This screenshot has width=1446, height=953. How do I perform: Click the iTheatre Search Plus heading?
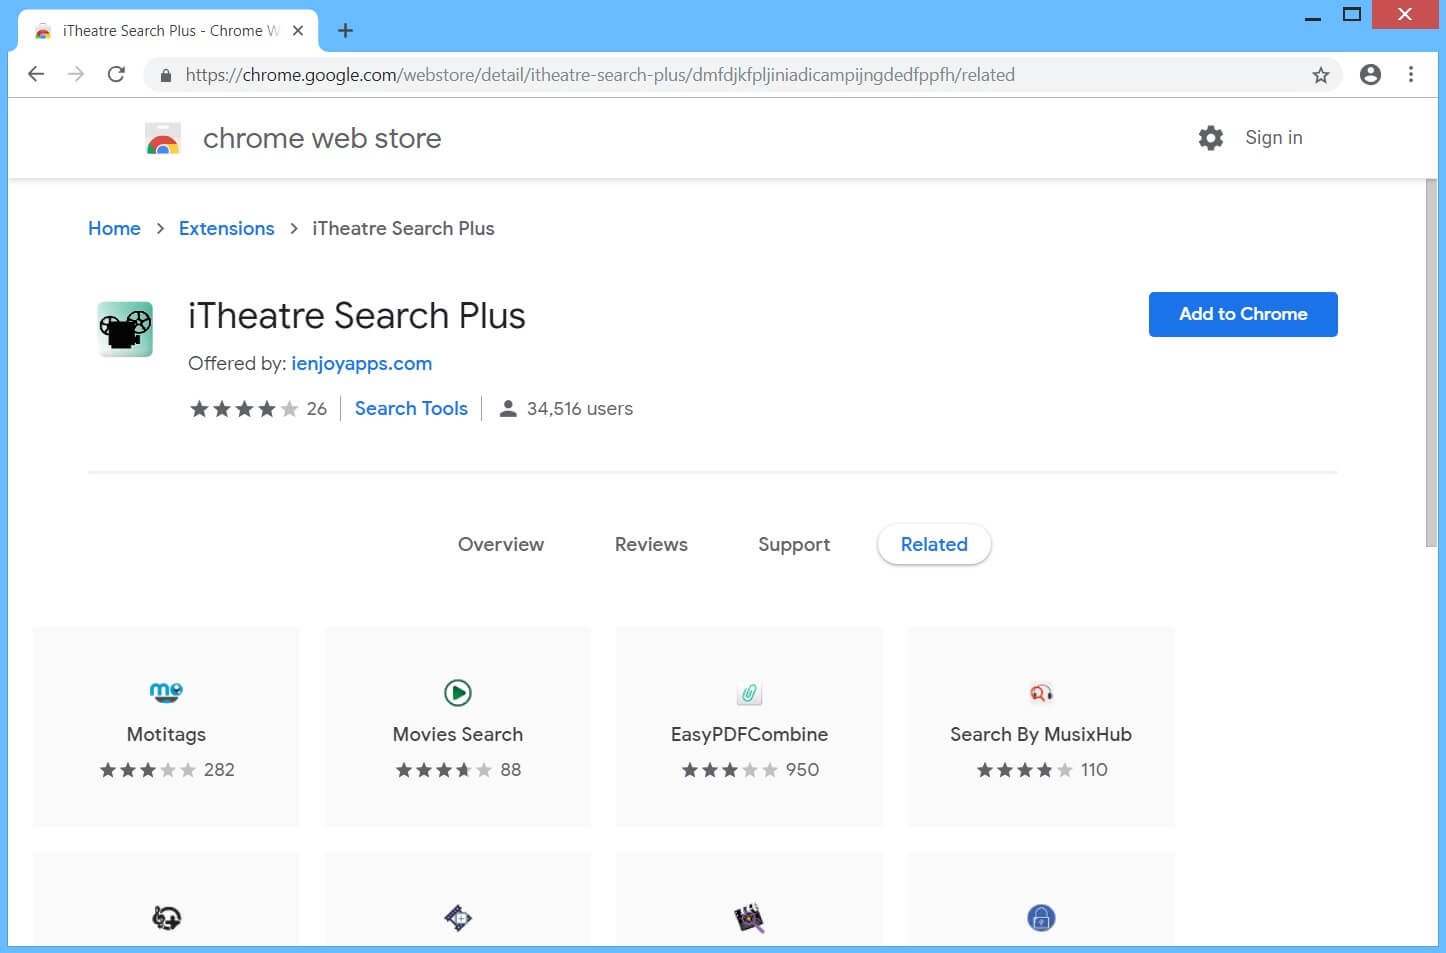[x=357, y=315]
